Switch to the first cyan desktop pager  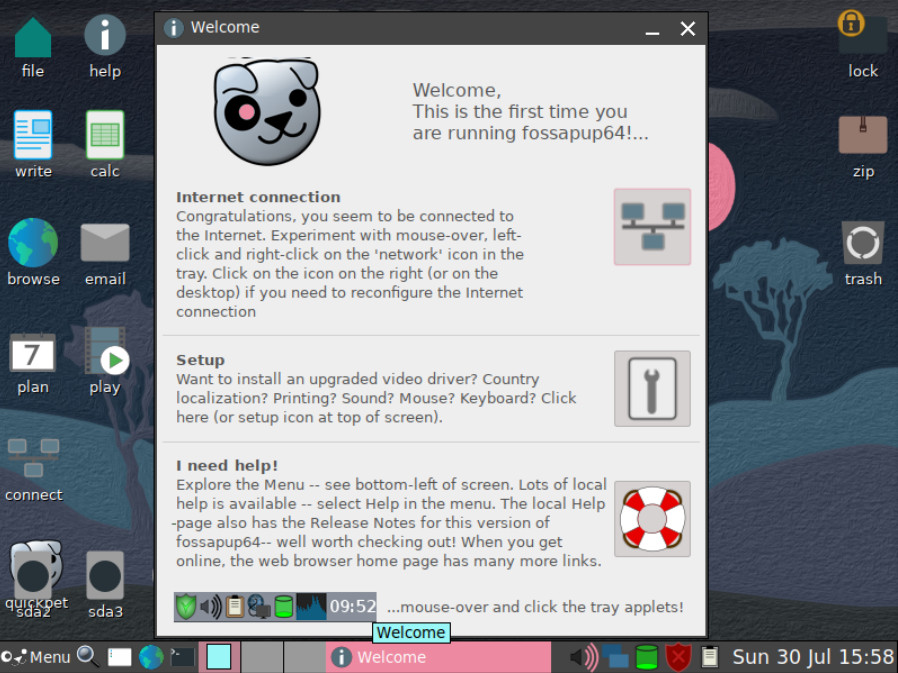coord(219,657)
